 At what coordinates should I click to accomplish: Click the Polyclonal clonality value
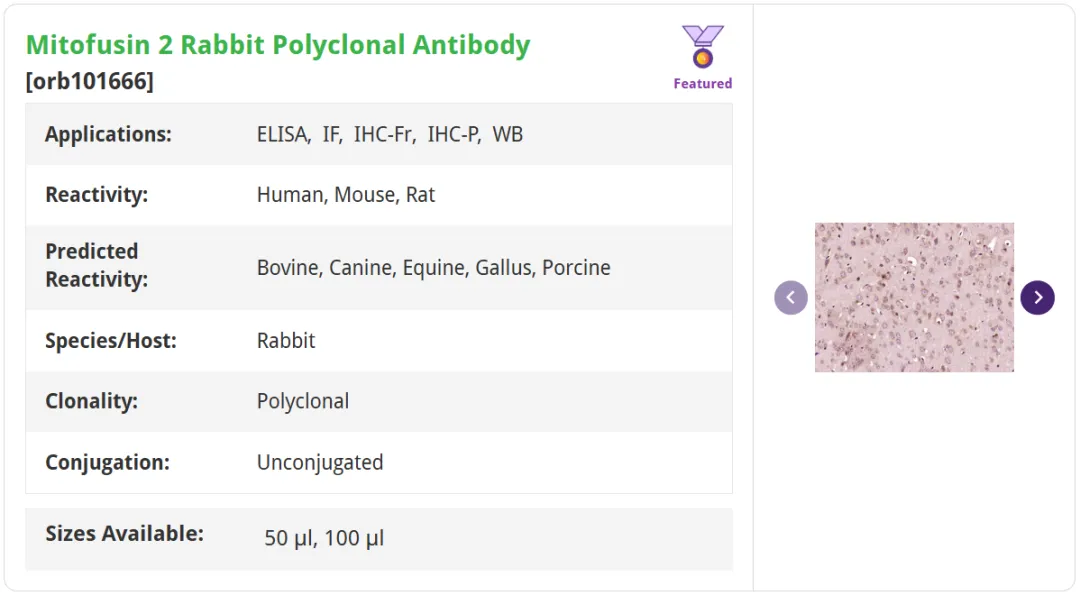click(x=303, y=401)
